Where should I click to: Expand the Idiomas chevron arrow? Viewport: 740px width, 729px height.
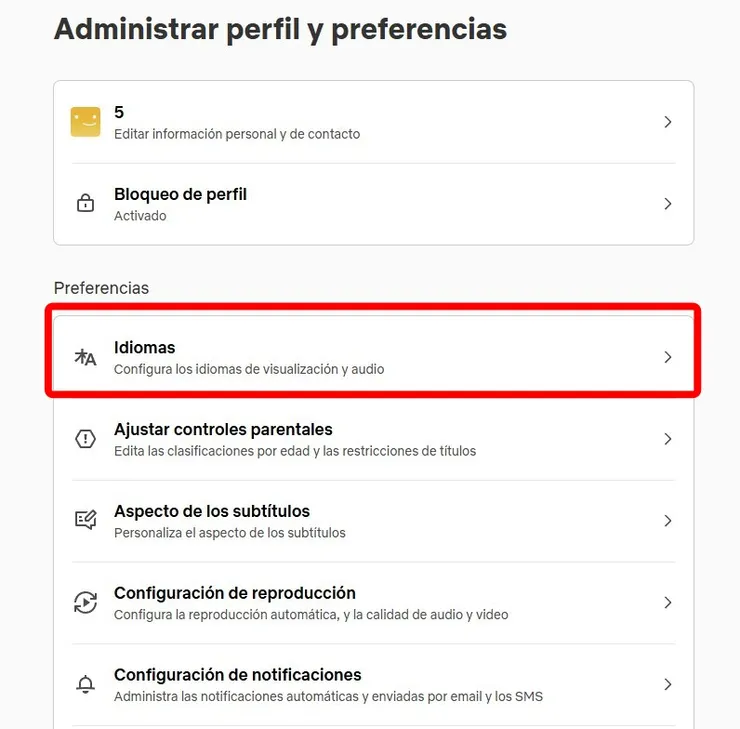668,357
